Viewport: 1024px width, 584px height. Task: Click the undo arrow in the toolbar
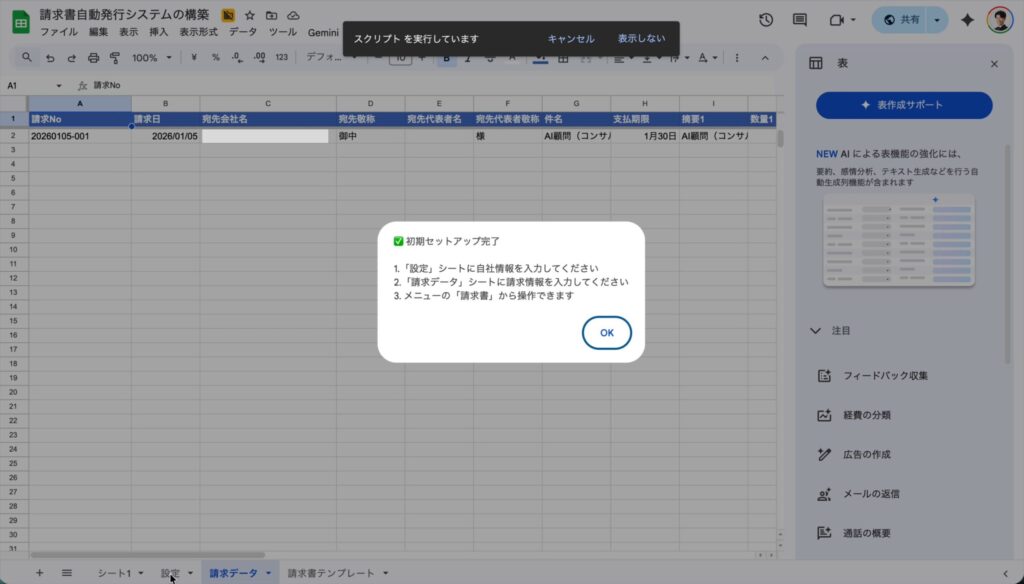[49, 58]
